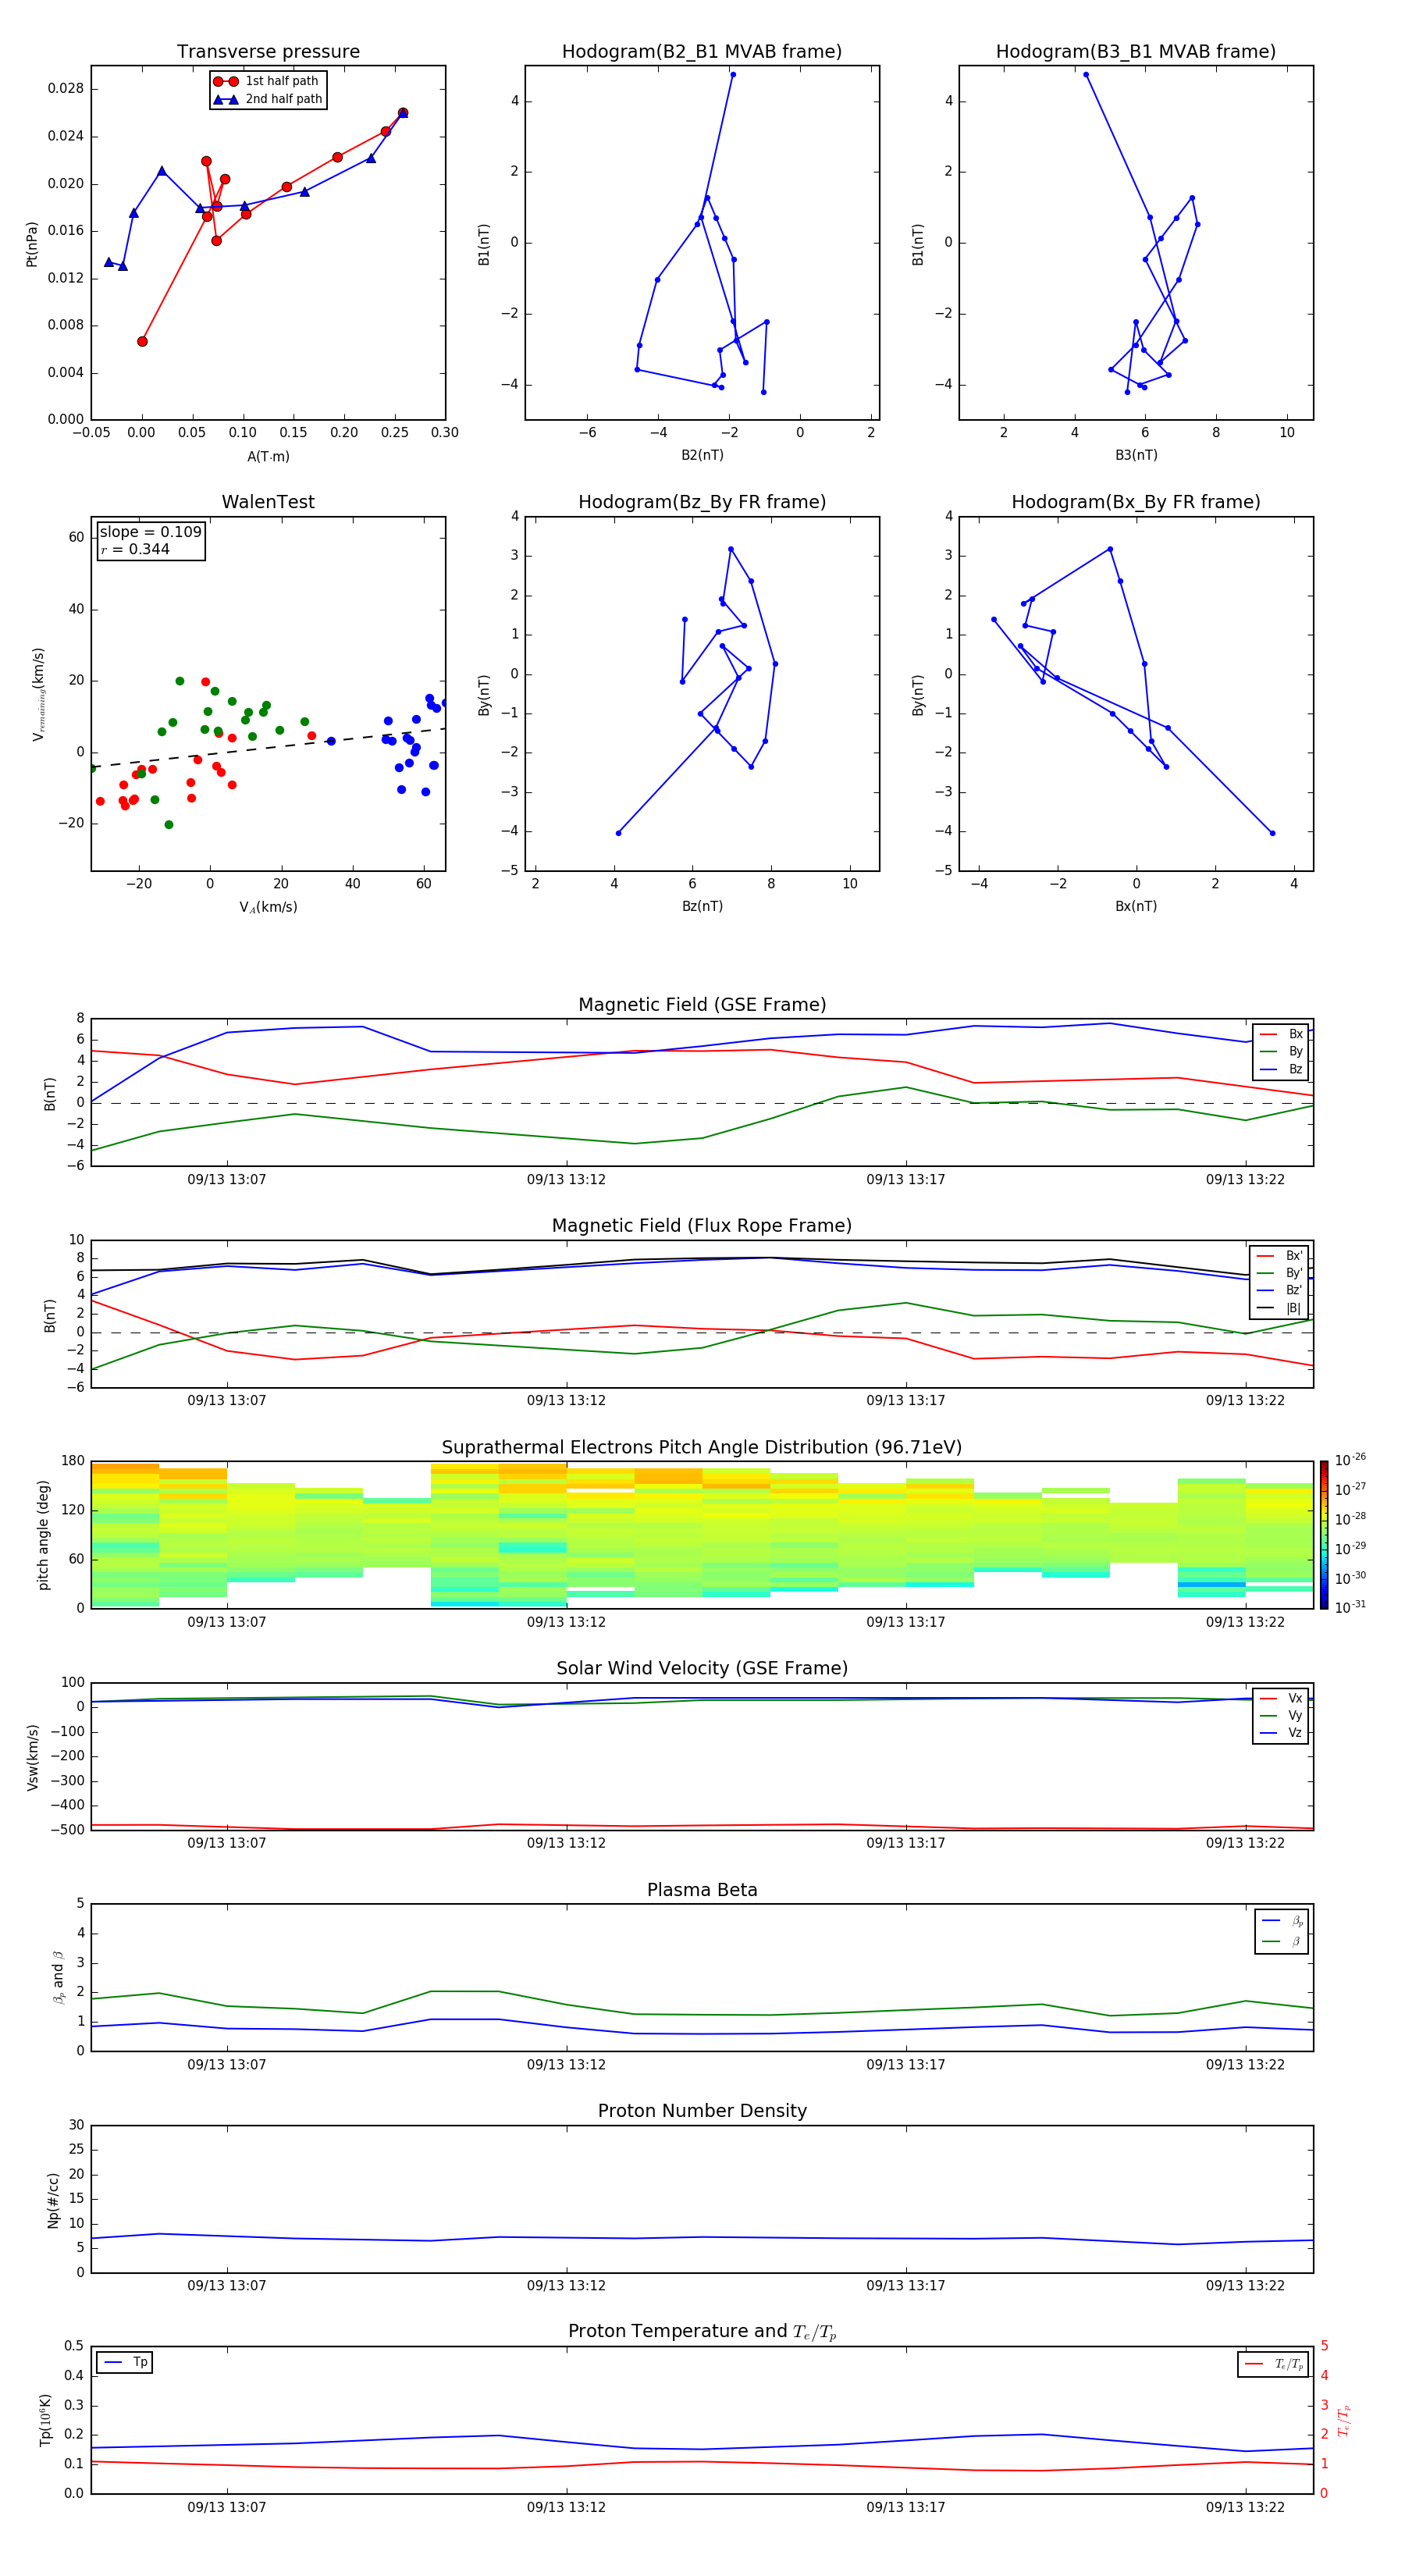Click the 'WalenTest' plot title

tap(268, 502)
